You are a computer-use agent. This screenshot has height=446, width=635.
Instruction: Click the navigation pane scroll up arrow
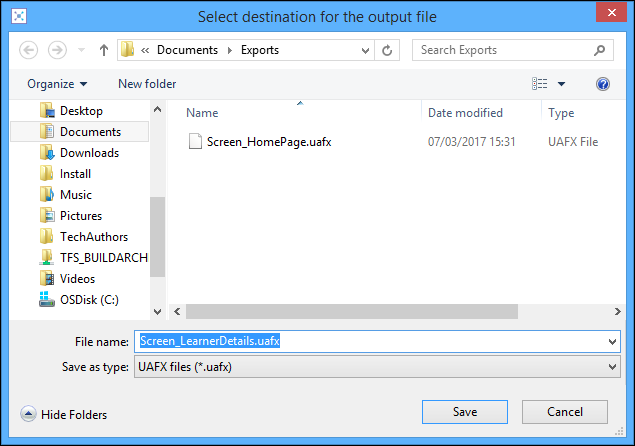[158, 109]
